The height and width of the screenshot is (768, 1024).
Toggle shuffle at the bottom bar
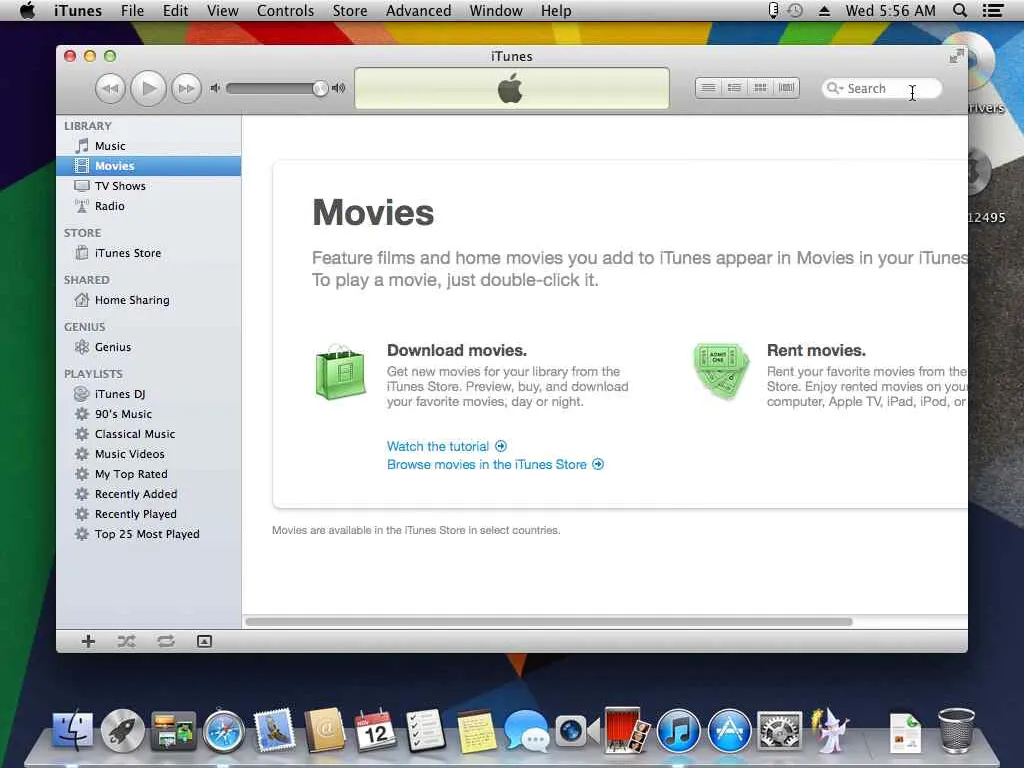127,641
